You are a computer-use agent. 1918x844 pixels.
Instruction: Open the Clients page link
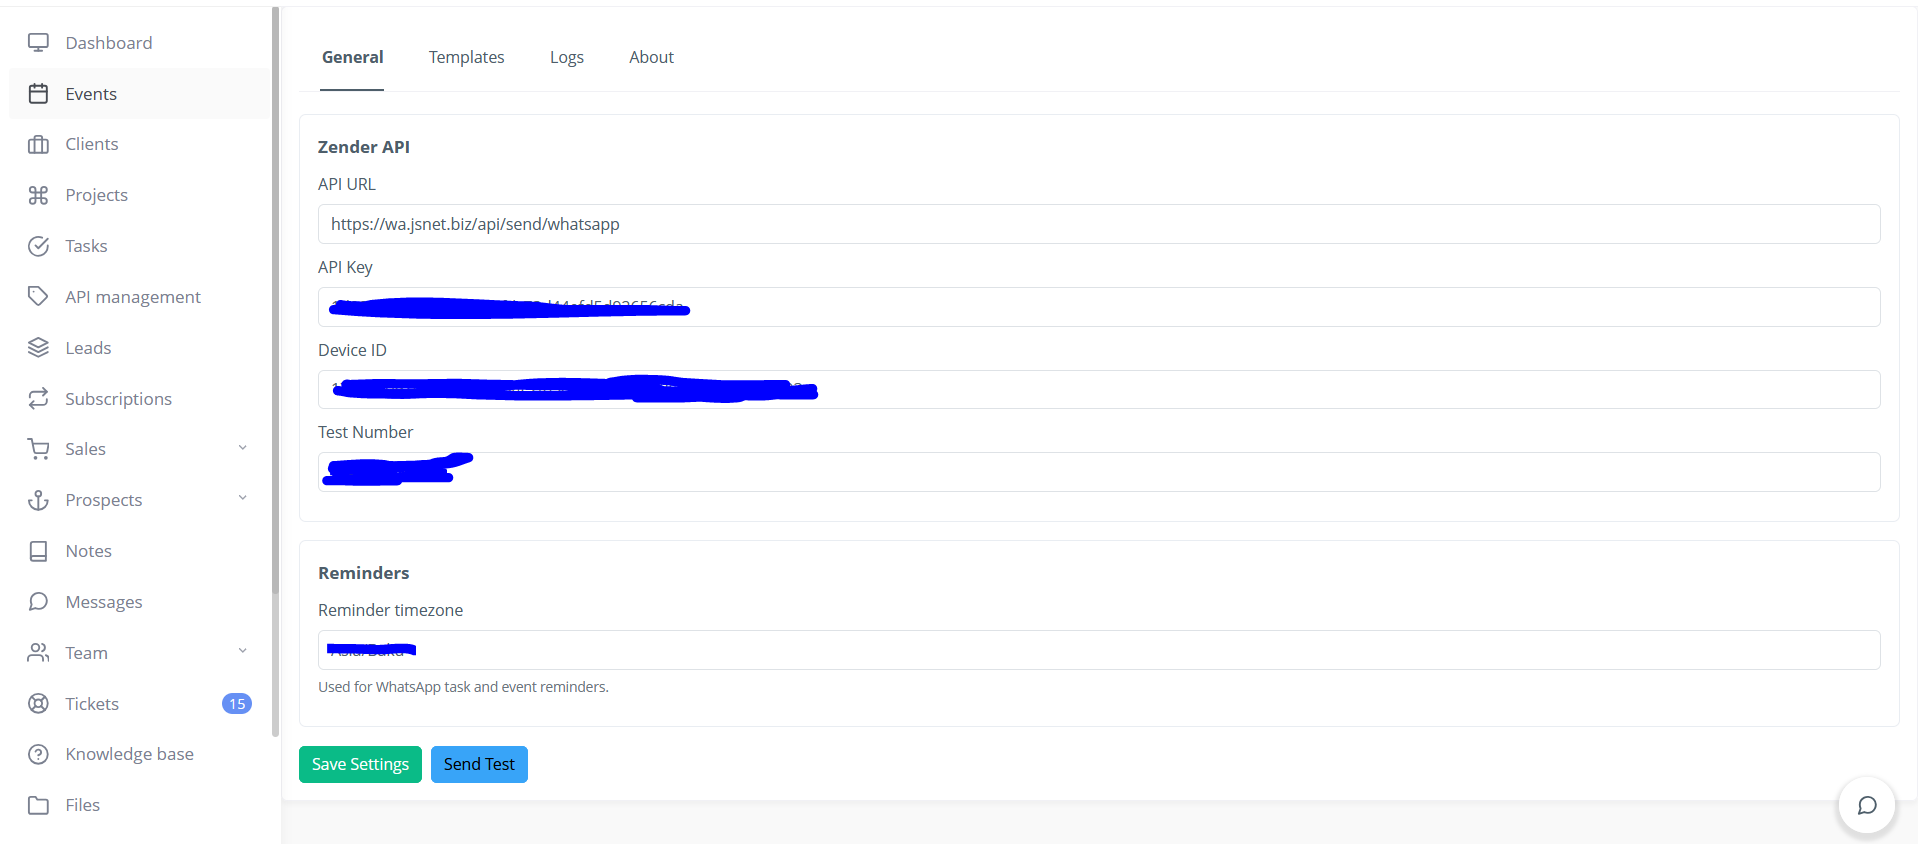tap(92, 144)
